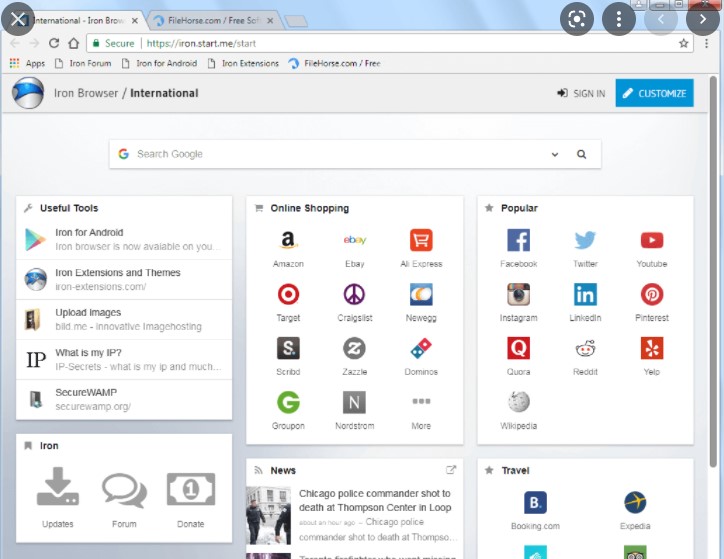The width and height of the screenshot is (724, 559).
Task: Open Iron Extensions and Themes entry
Action: pyautogui.click(x=124, y=279)
